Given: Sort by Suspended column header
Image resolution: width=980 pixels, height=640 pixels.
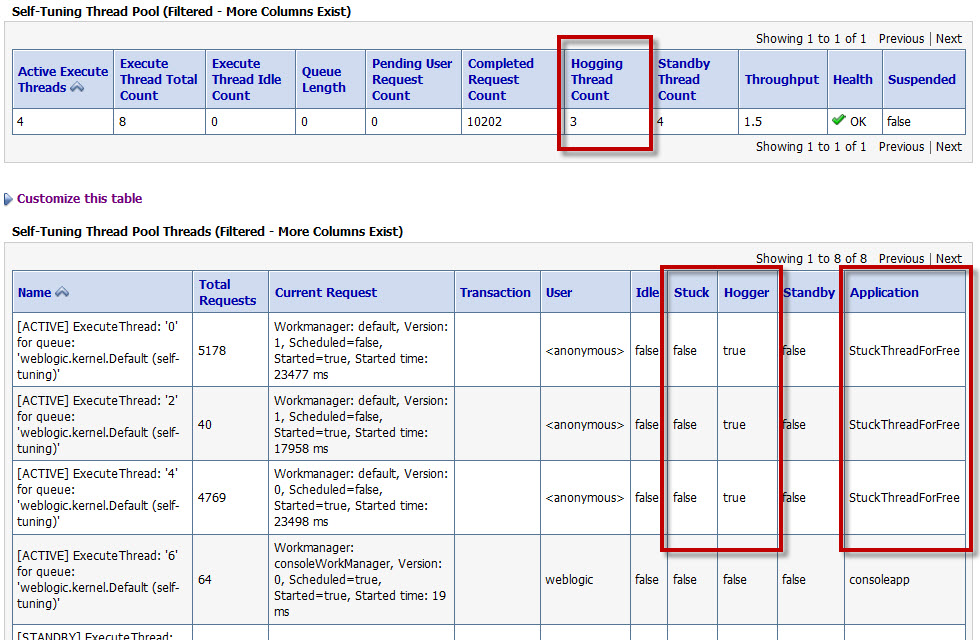Looking at the screenshot, I should click(922, 79).
